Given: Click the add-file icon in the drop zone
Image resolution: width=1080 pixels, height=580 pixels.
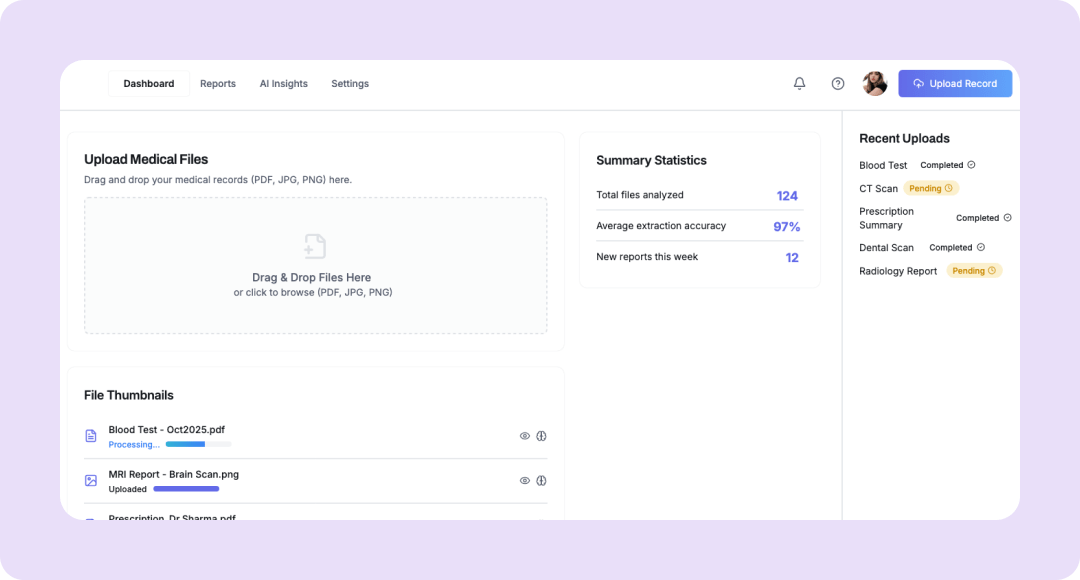Looking at the screenshot, I should pos(315,246).
